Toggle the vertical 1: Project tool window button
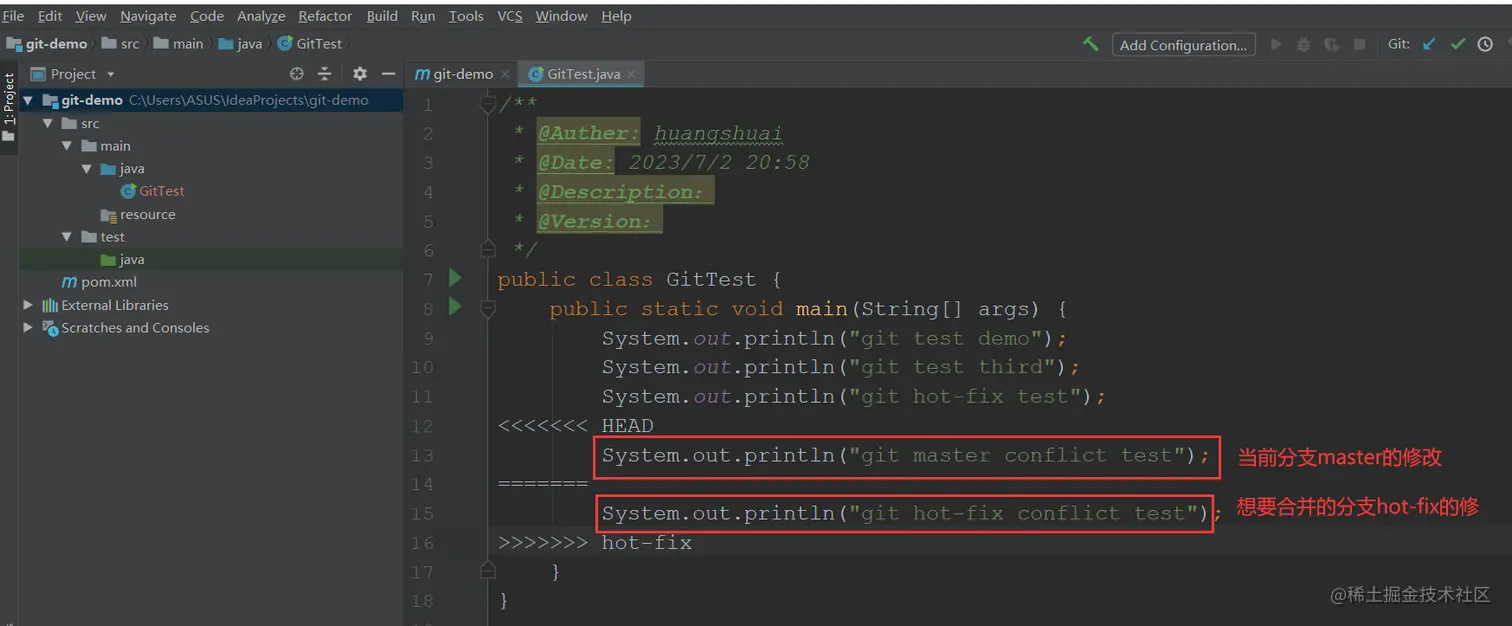 [9, 108]
